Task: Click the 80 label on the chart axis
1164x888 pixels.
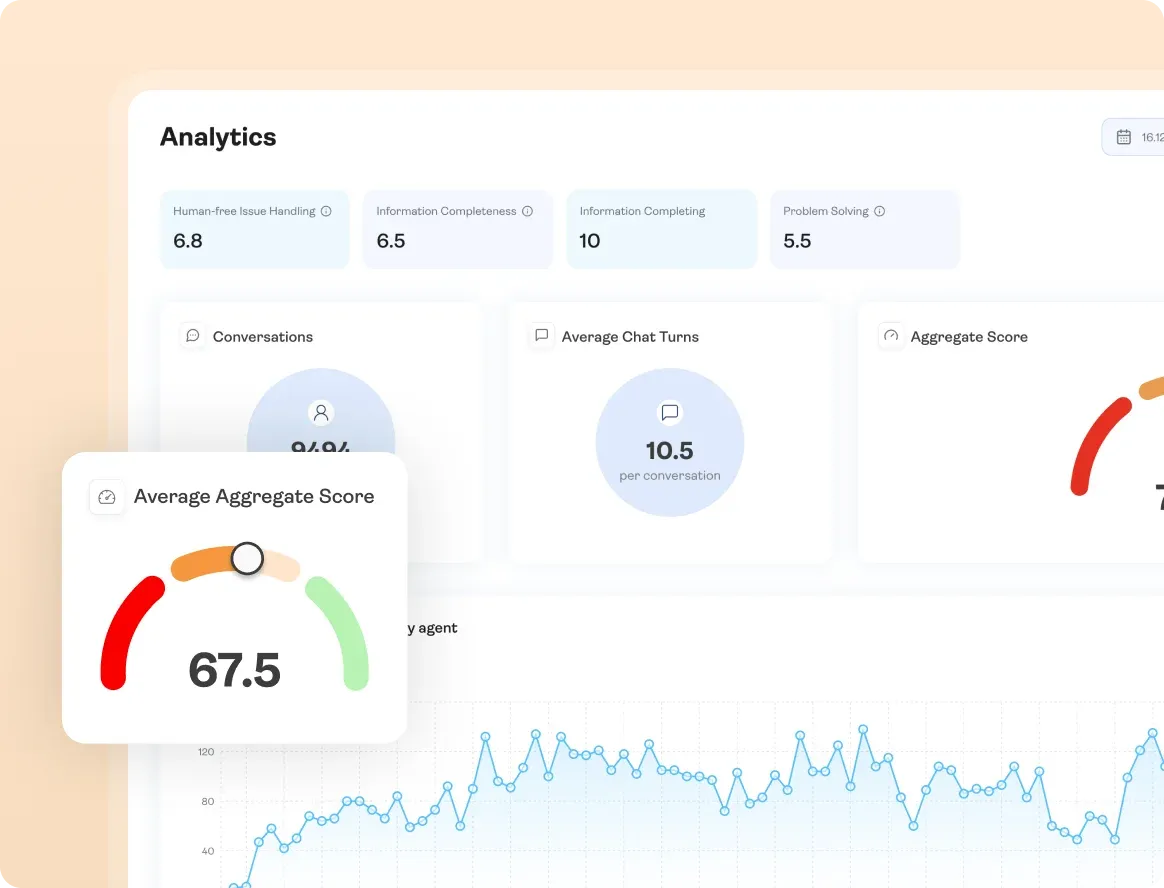Action: pyautogui.click(x=207, y=801)
